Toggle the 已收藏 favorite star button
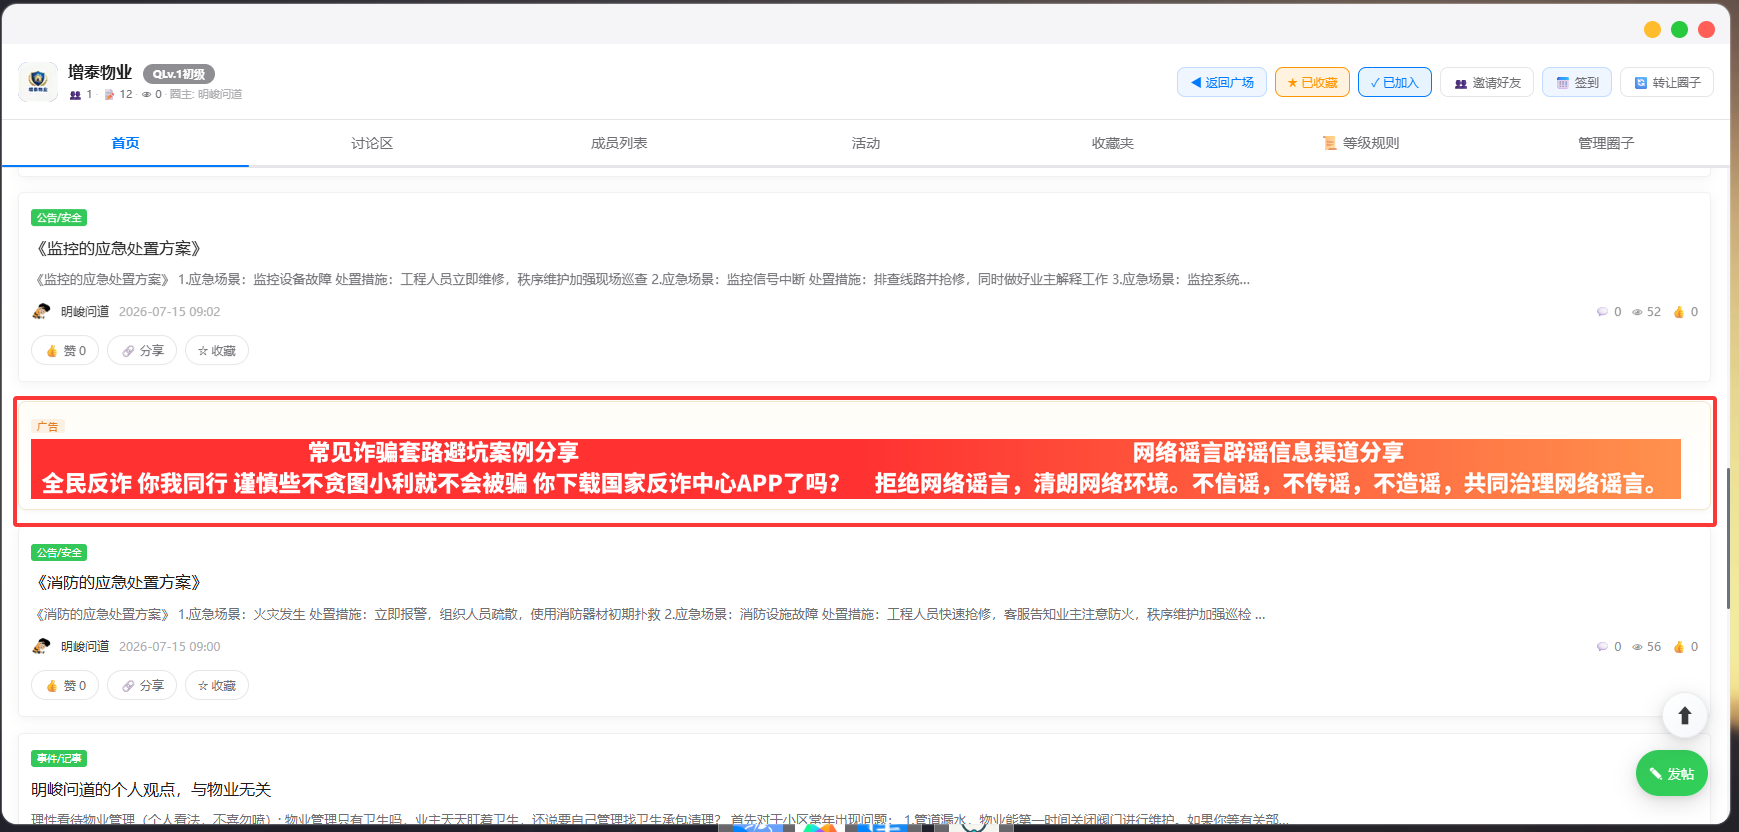This screenshot has height=832, width=1739. (x=1312, y=82)
